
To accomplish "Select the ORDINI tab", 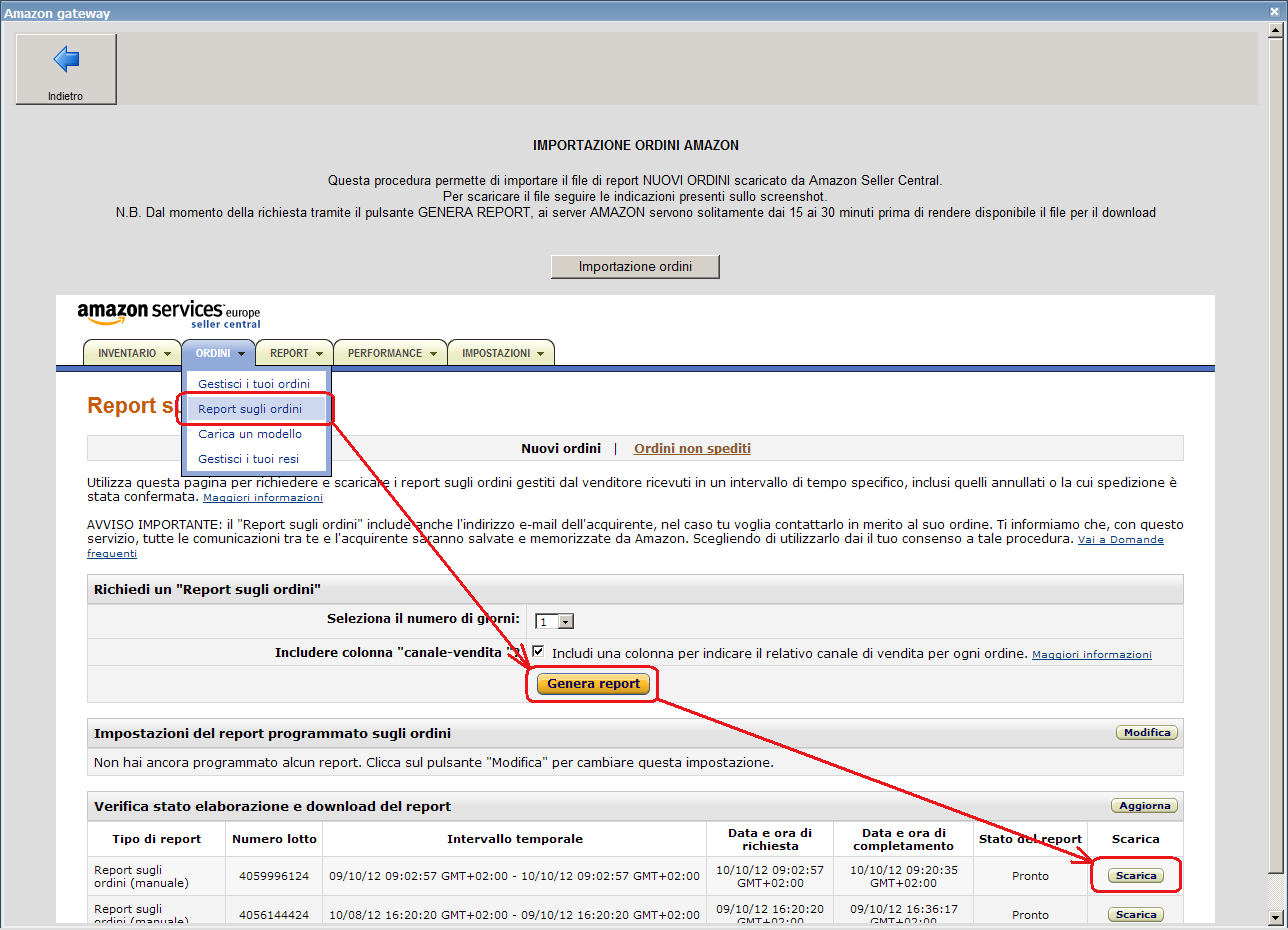I will click(x=219, y=353).
